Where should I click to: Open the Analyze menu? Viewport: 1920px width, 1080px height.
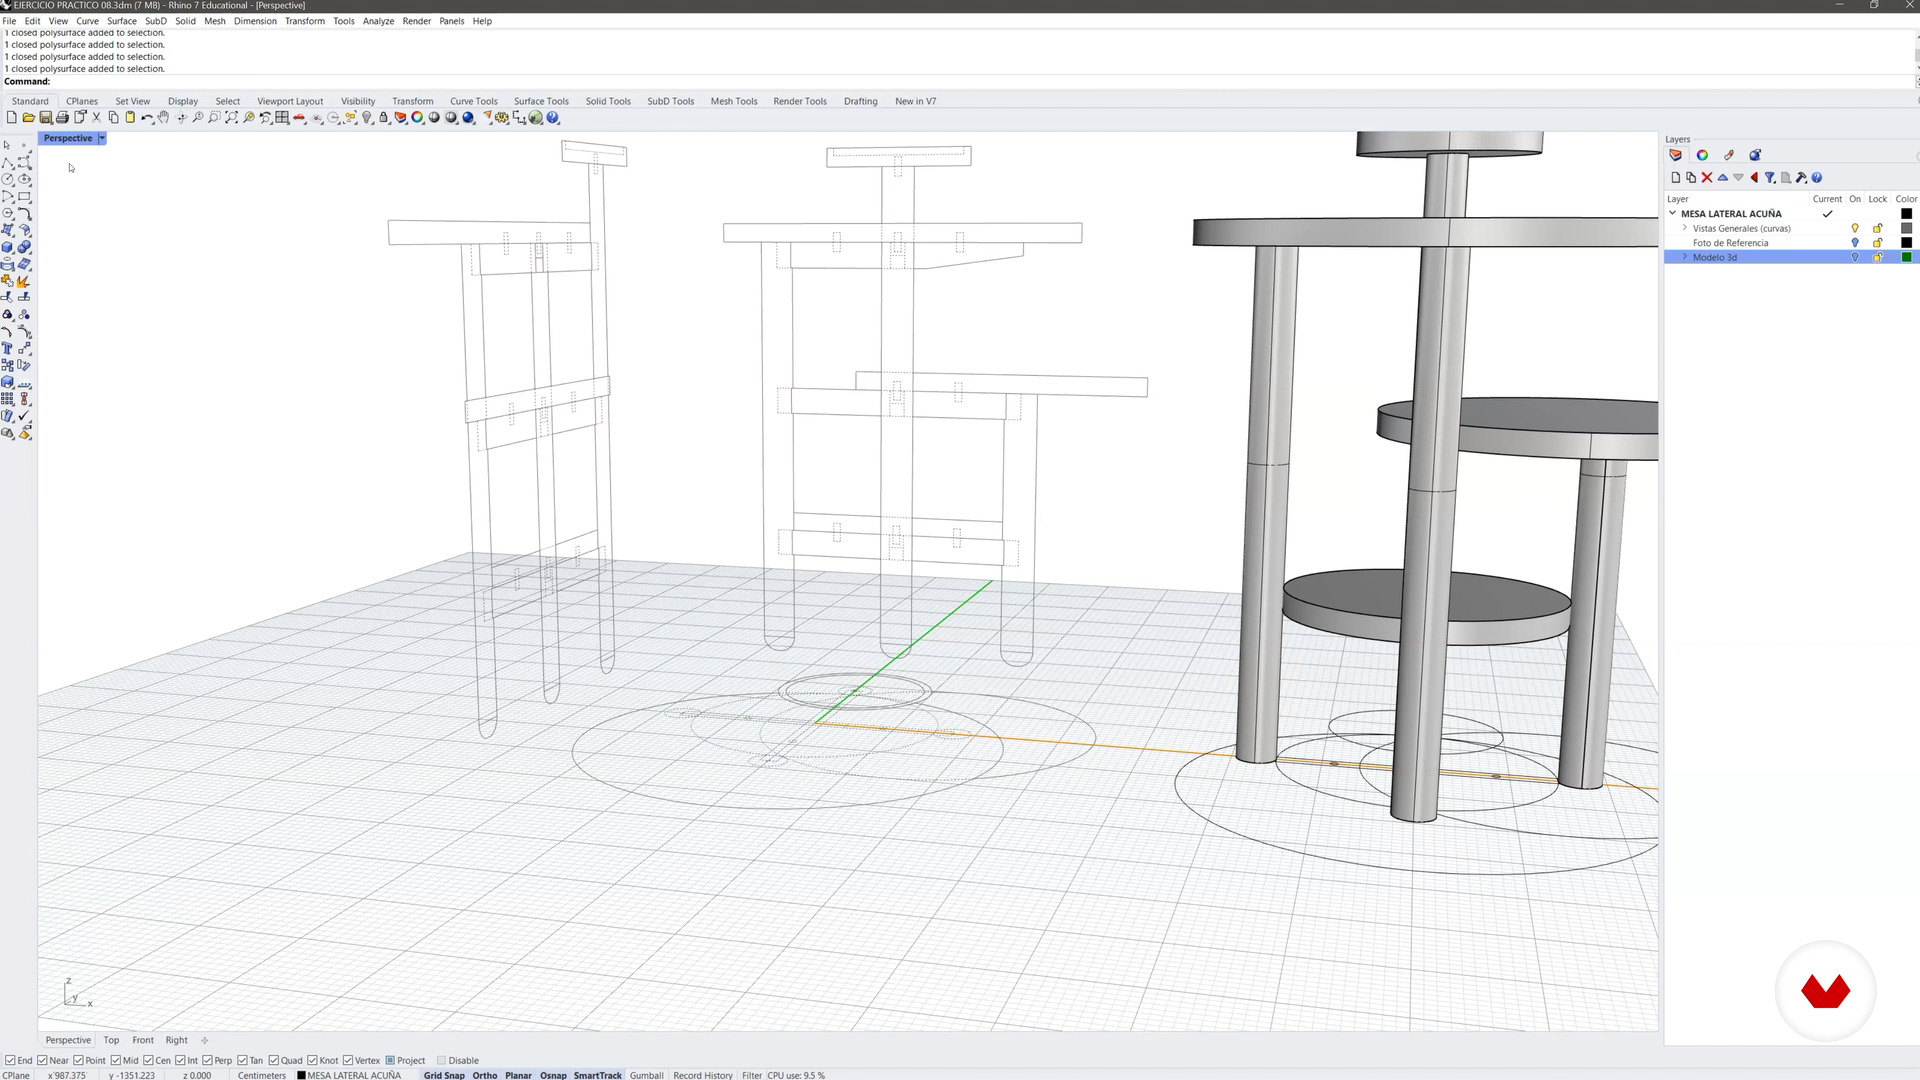point(378,21)
